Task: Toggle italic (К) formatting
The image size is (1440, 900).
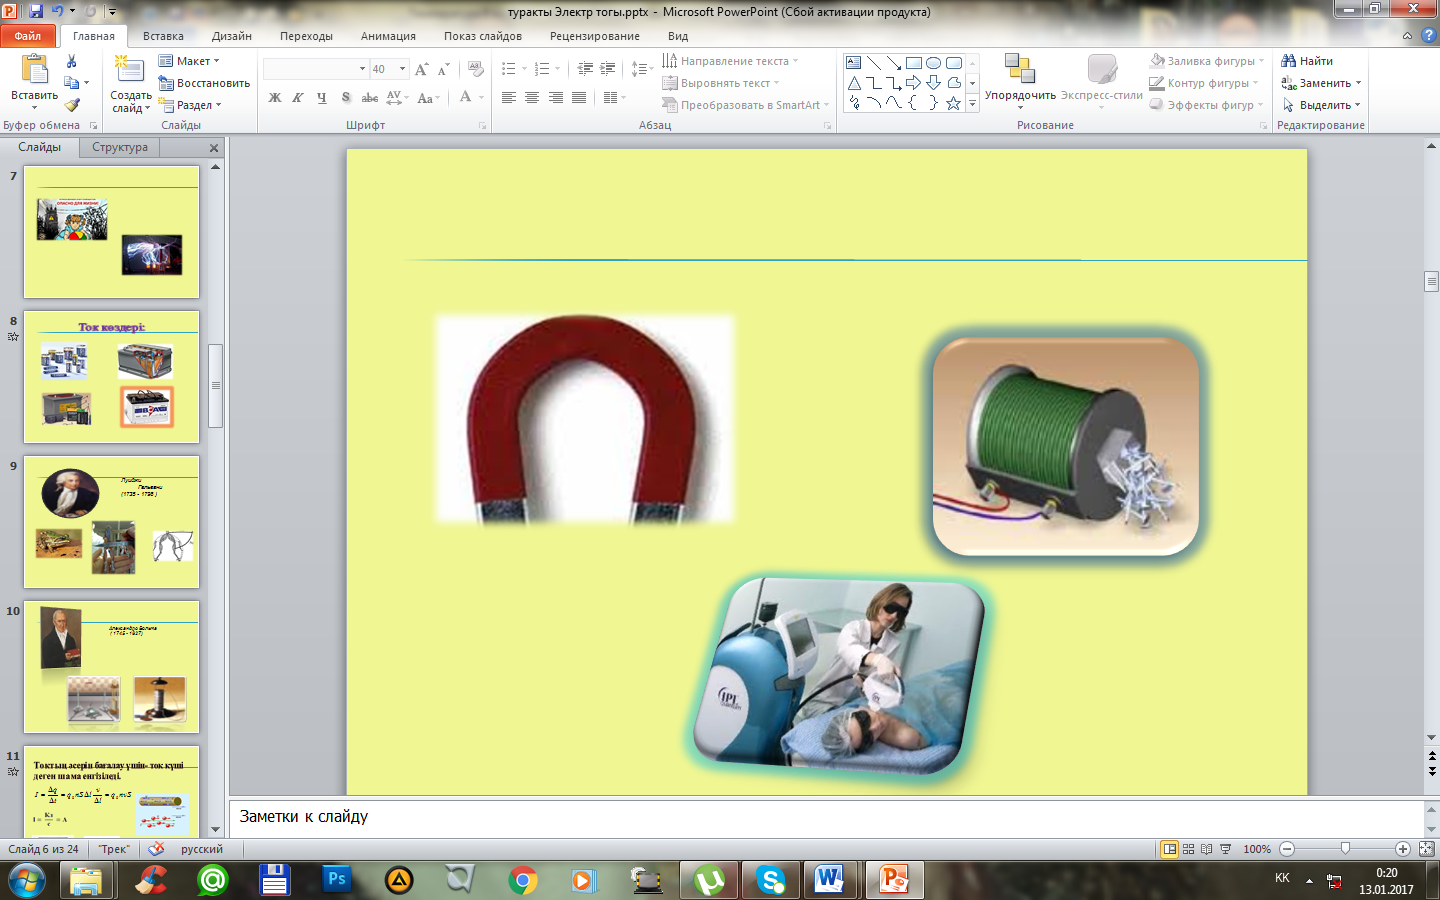Action: [x=298, y=98]
